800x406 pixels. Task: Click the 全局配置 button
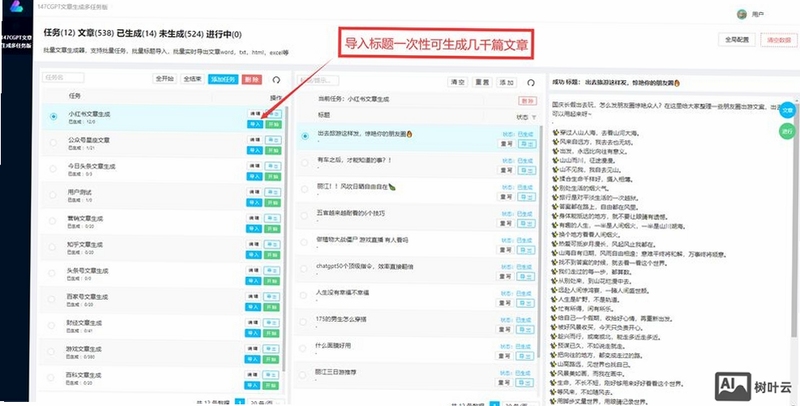pos(737,39)
